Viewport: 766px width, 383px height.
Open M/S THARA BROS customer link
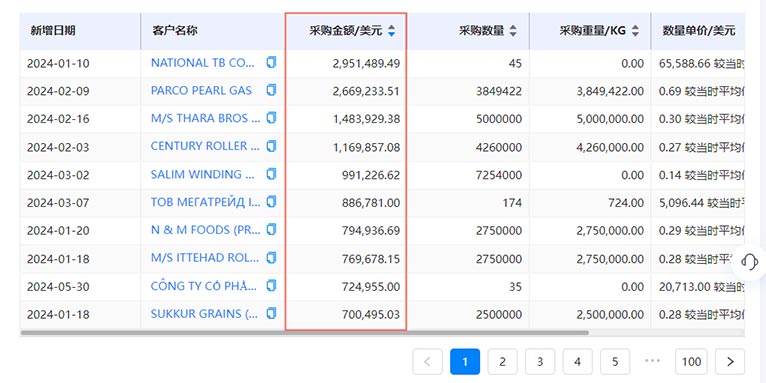tap(206, 119)
